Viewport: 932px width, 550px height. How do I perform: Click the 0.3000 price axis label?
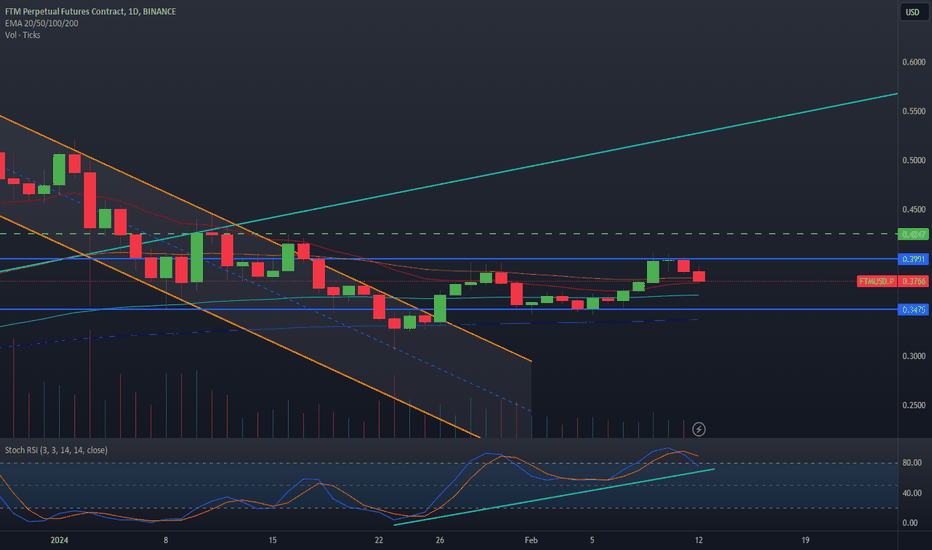tap(914, 356)
